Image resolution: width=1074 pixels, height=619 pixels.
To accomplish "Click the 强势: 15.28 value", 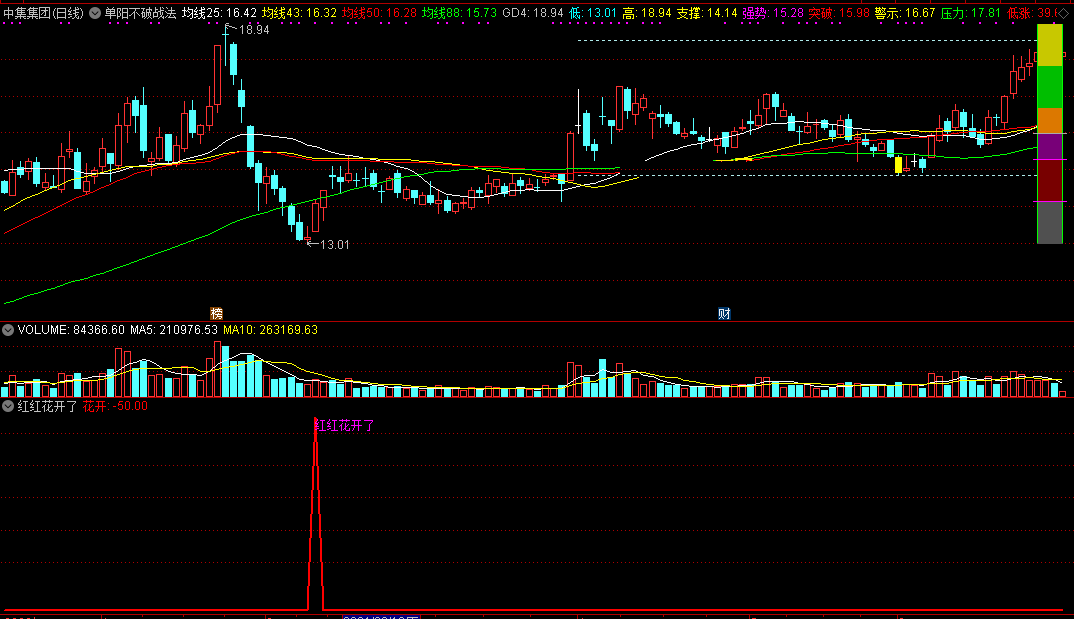I will tap(773, 13).
